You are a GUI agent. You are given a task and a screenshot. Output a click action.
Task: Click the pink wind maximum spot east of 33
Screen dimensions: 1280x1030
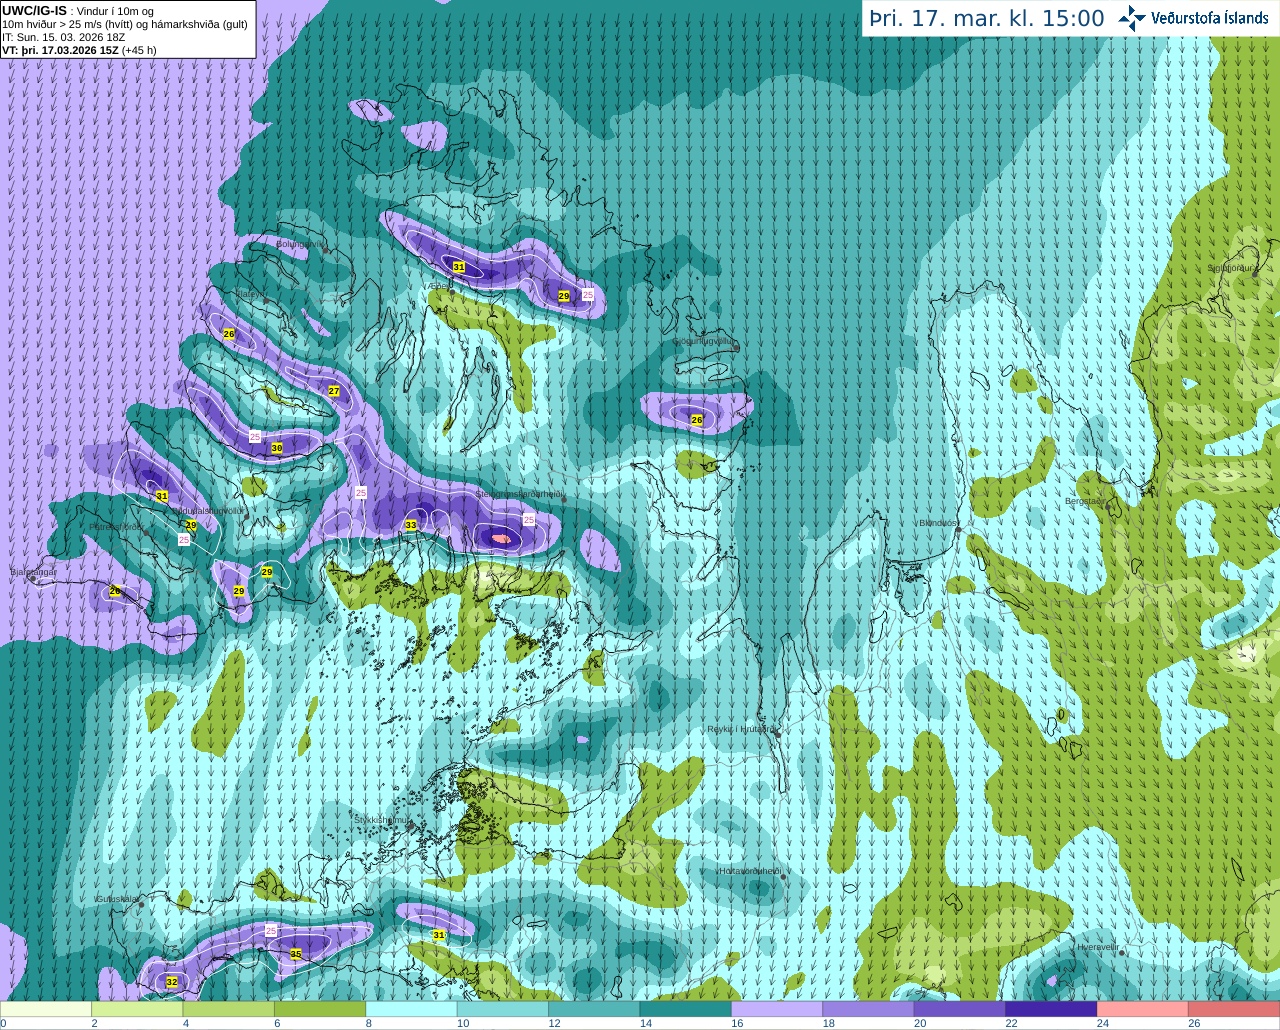pos(502,539)
